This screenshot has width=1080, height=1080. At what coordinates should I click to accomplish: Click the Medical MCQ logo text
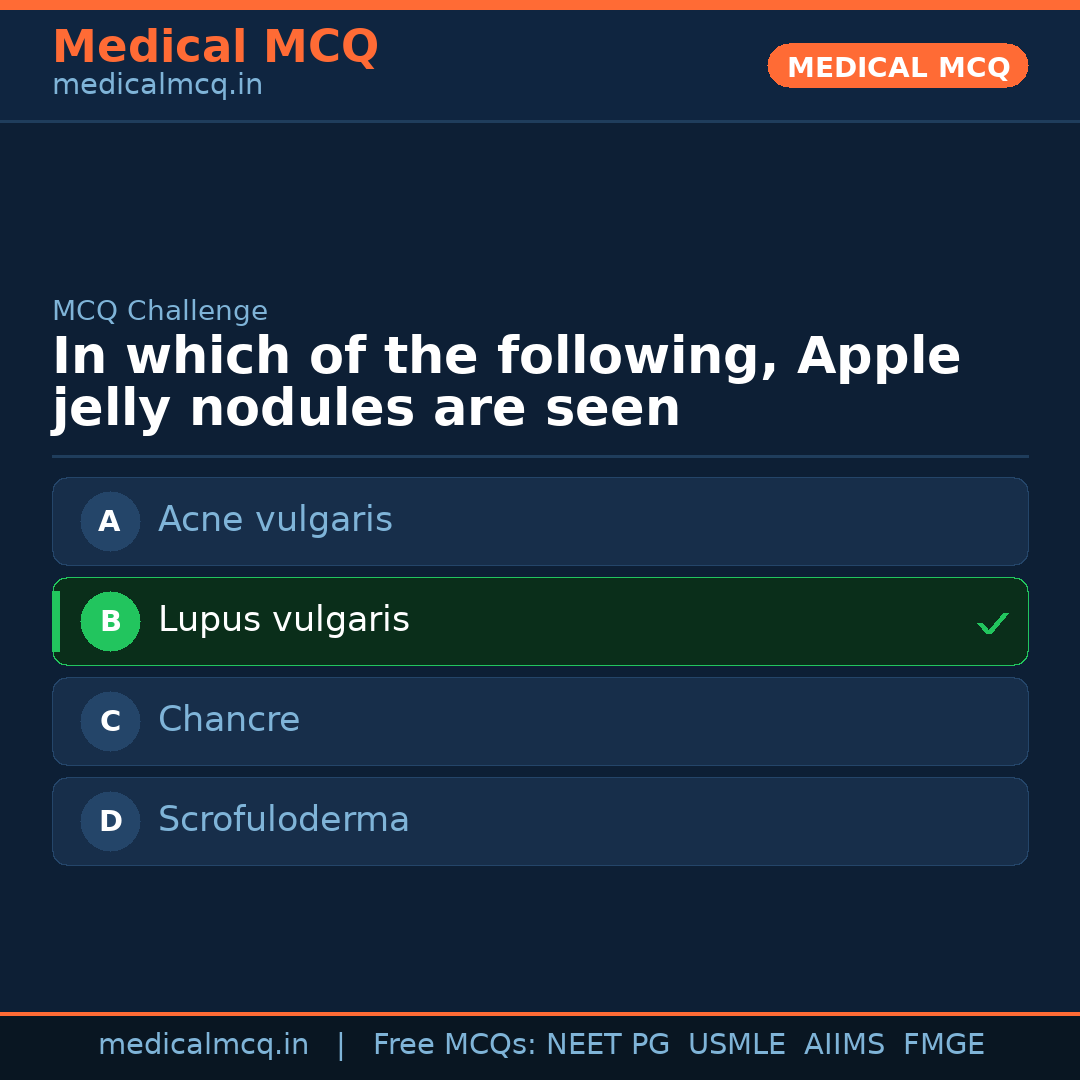pyautogui.click(x=215, y=47)
